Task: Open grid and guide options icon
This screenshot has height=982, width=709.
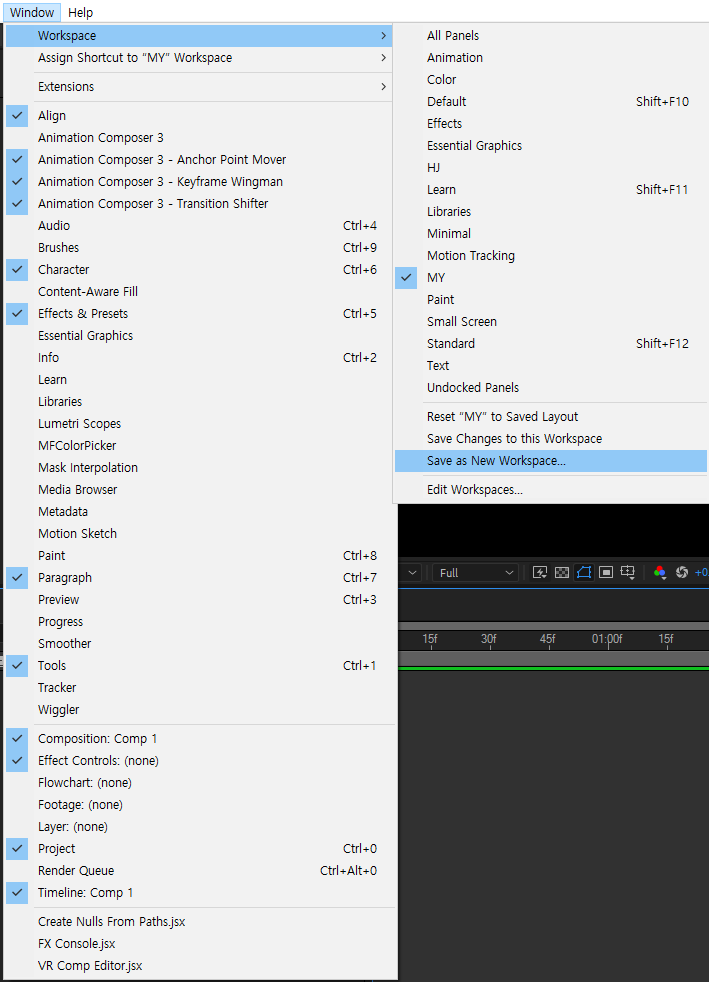Action: pos(628,572)
